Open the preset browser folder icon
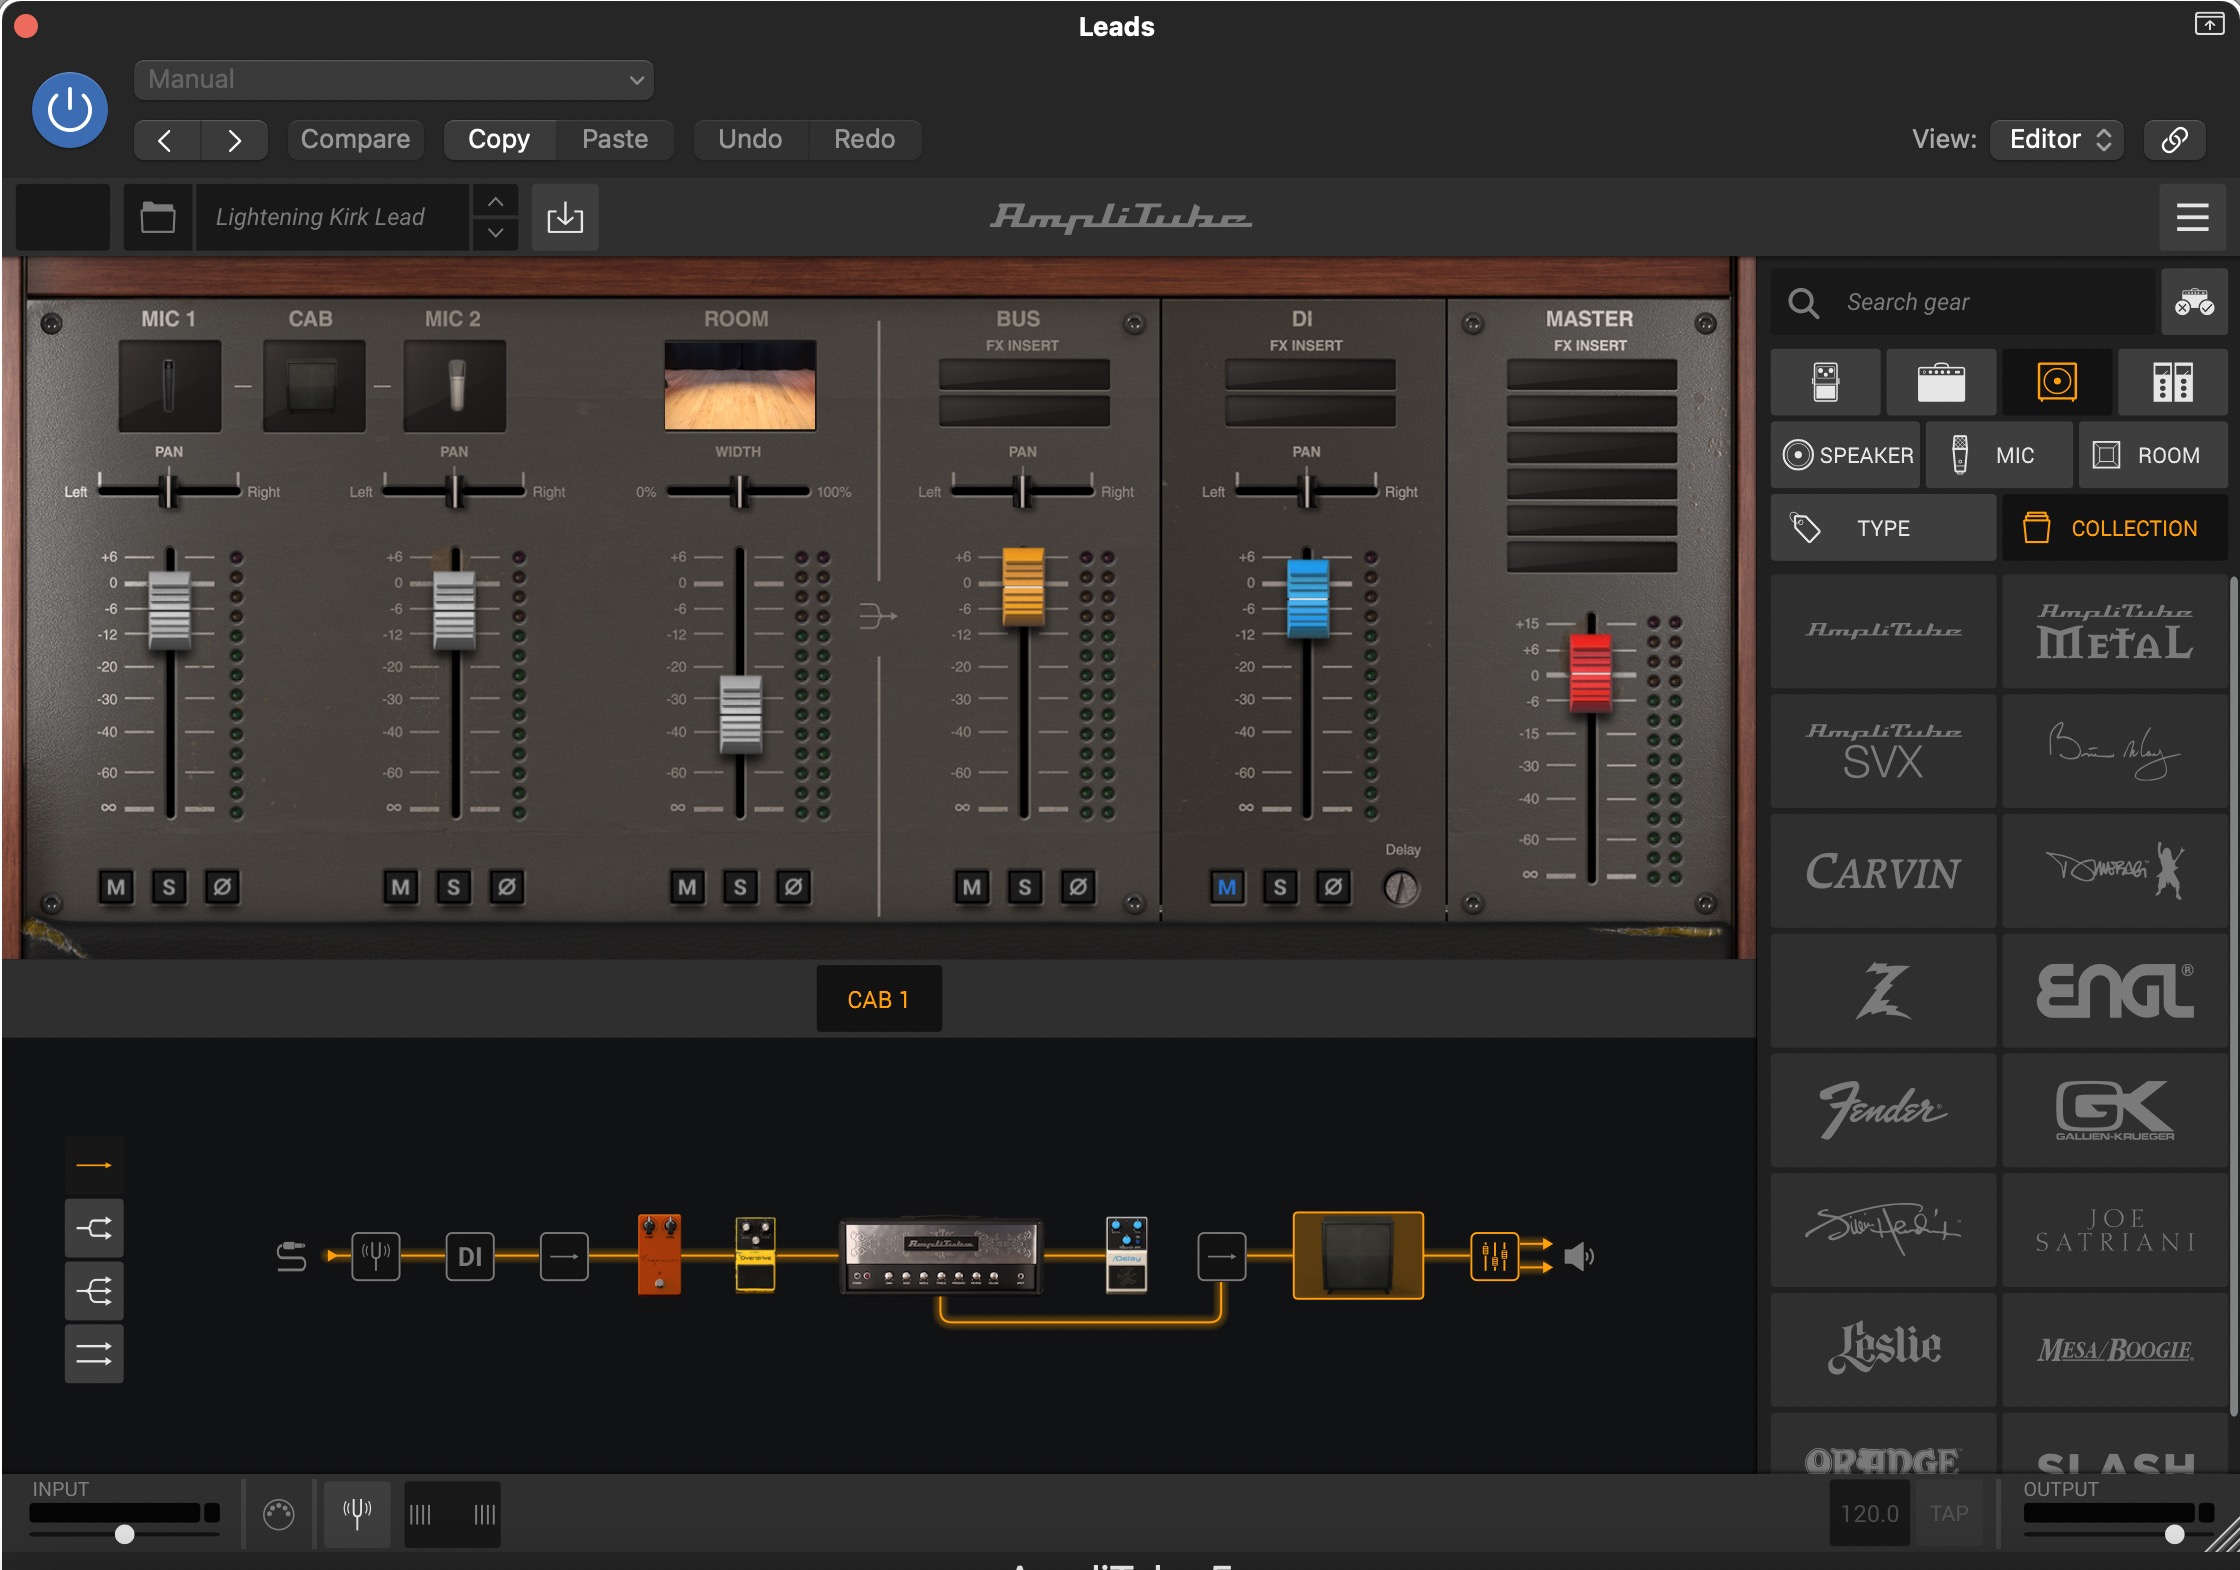This screenshot has height=1570, width=2240. 157,217
